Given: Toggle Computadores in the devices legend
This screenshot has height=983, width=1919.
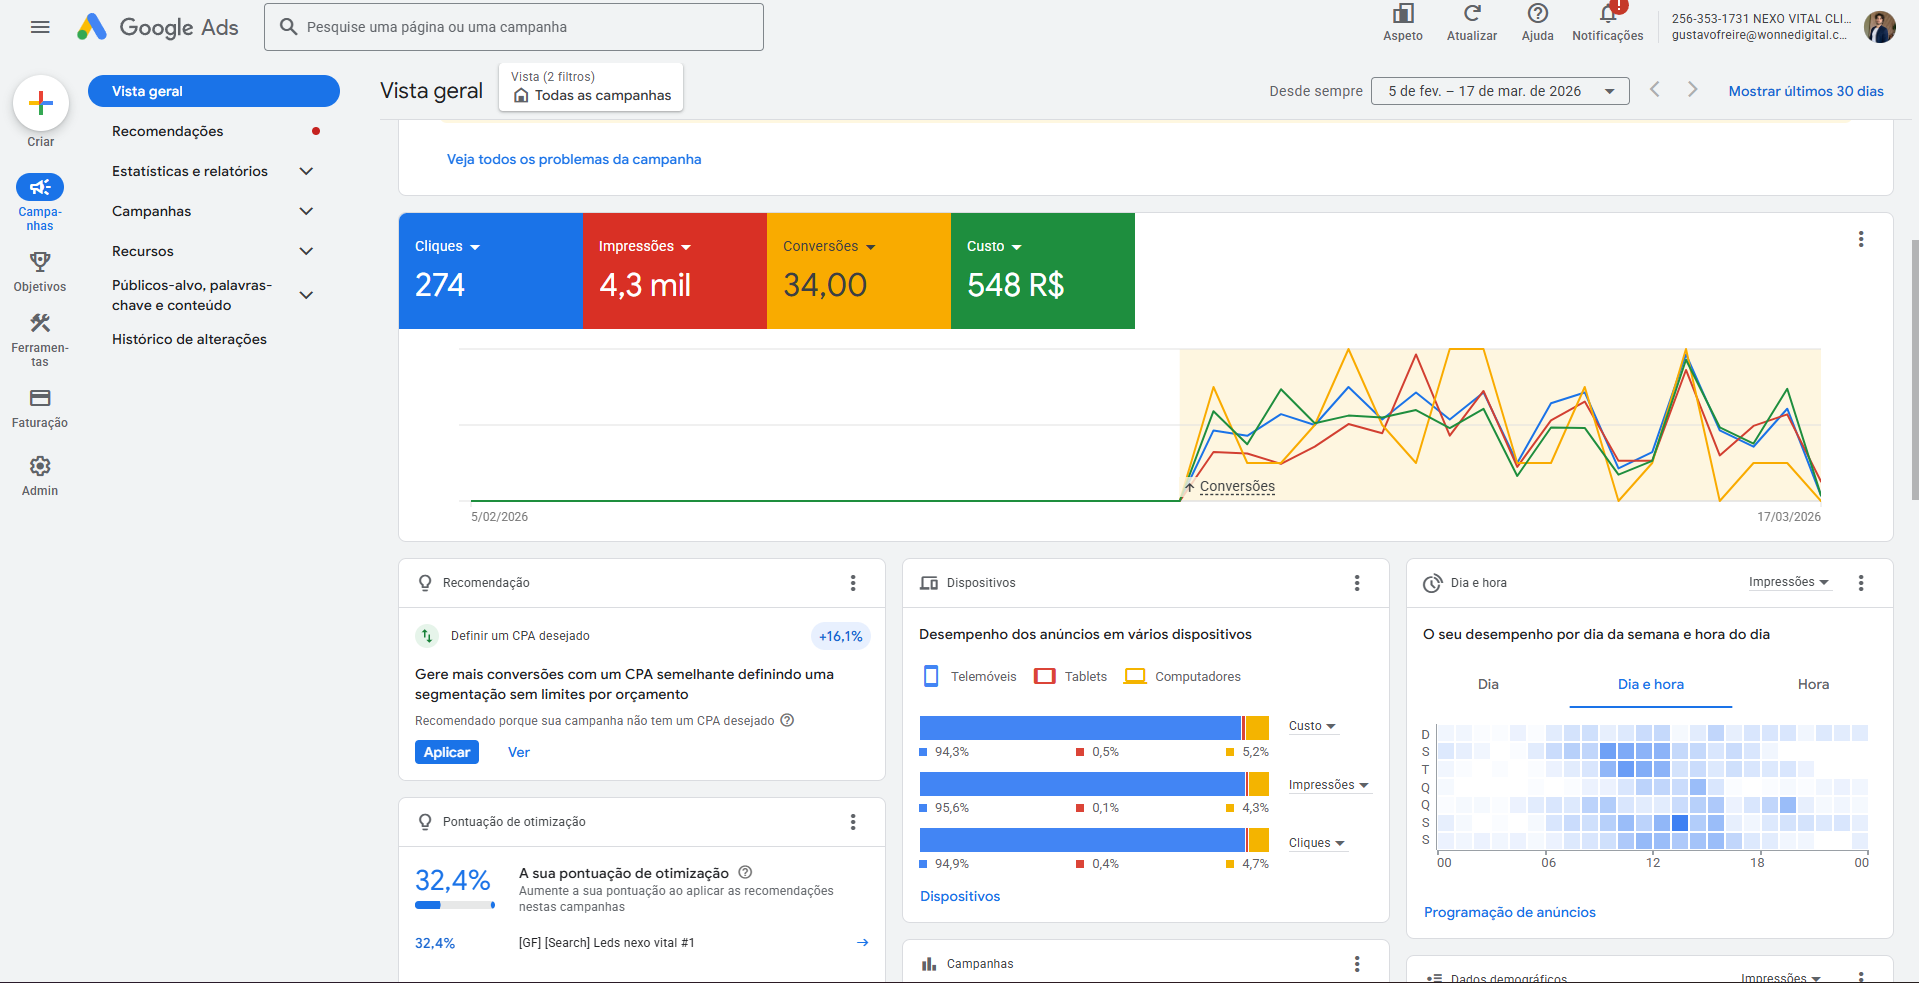Looking at the screenshot, I should pos(1182,676).
